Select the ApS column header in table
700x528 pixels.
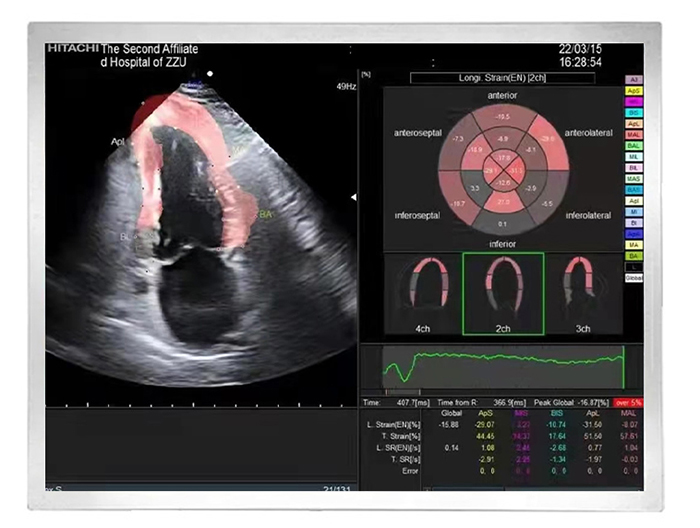[489, 411]
